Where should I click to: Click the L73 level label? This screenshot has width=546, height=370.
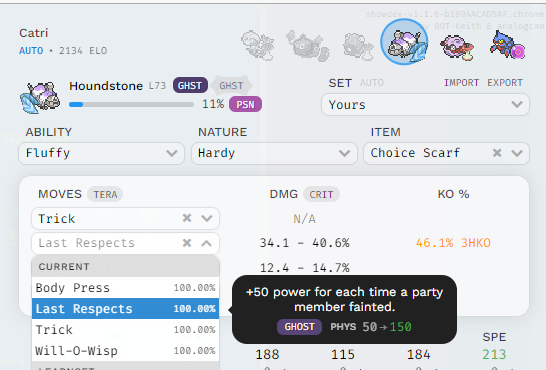[x=157, y=86]
